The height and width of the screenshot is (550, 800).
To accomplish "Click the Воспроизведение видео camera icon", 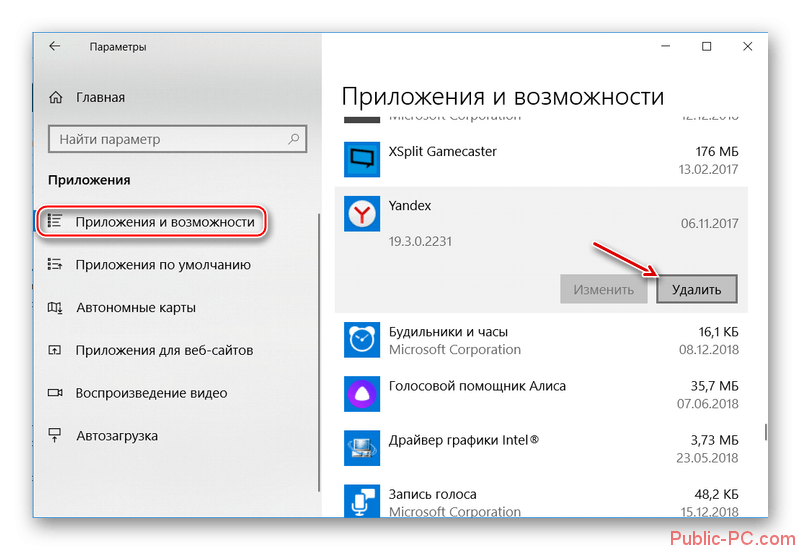I will click(x=55, y=393).
